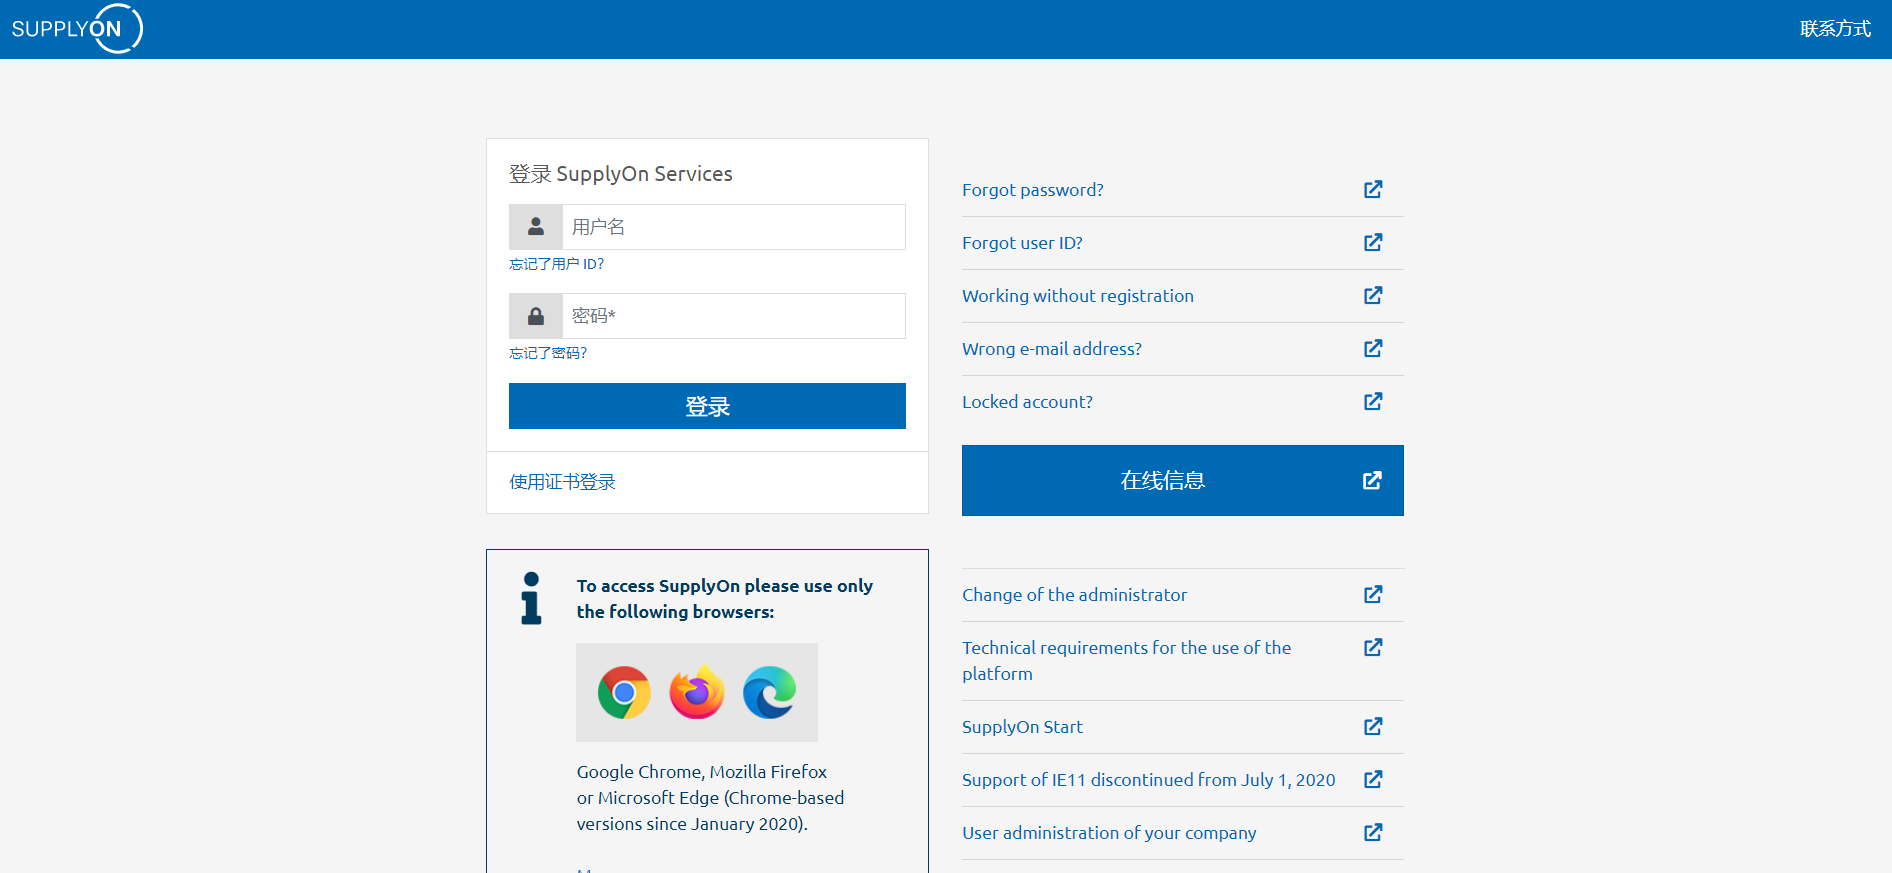This screenshot has width=1892, height=873.
Task: Open the Forgot password? link
Action: 1033,190
